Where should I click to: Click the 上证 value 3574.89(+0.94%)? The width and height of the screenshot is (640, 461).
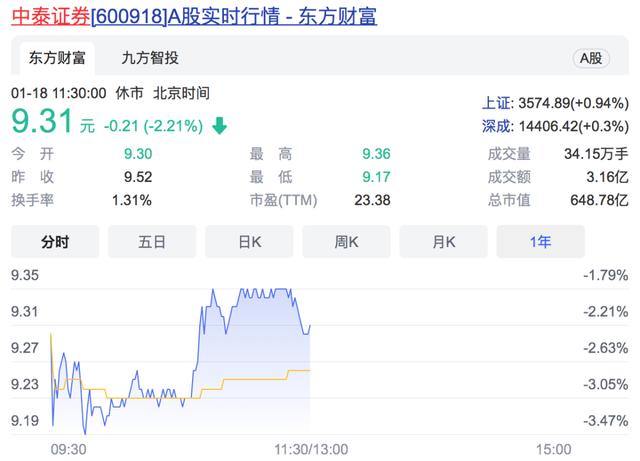(573, 103)
